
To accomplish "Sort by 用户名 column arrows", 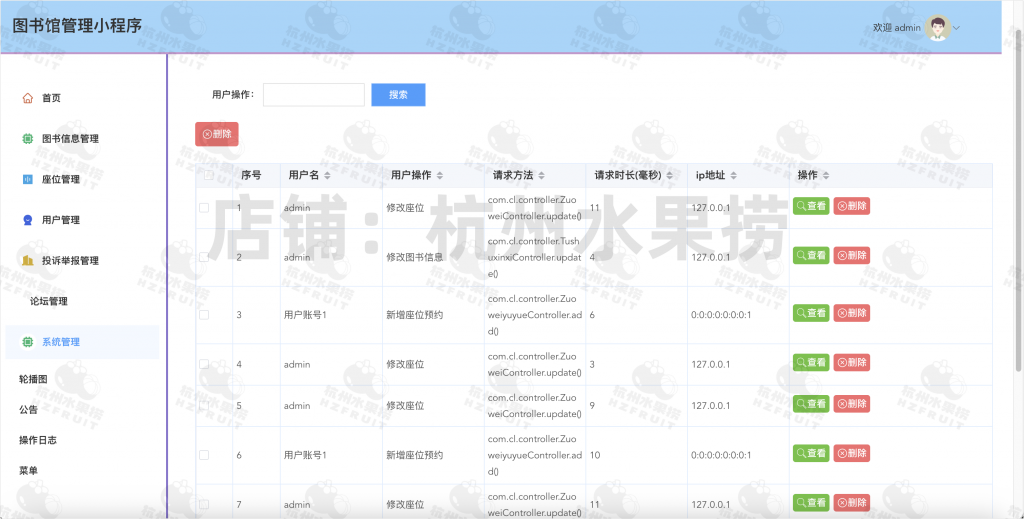I will 327,176.
